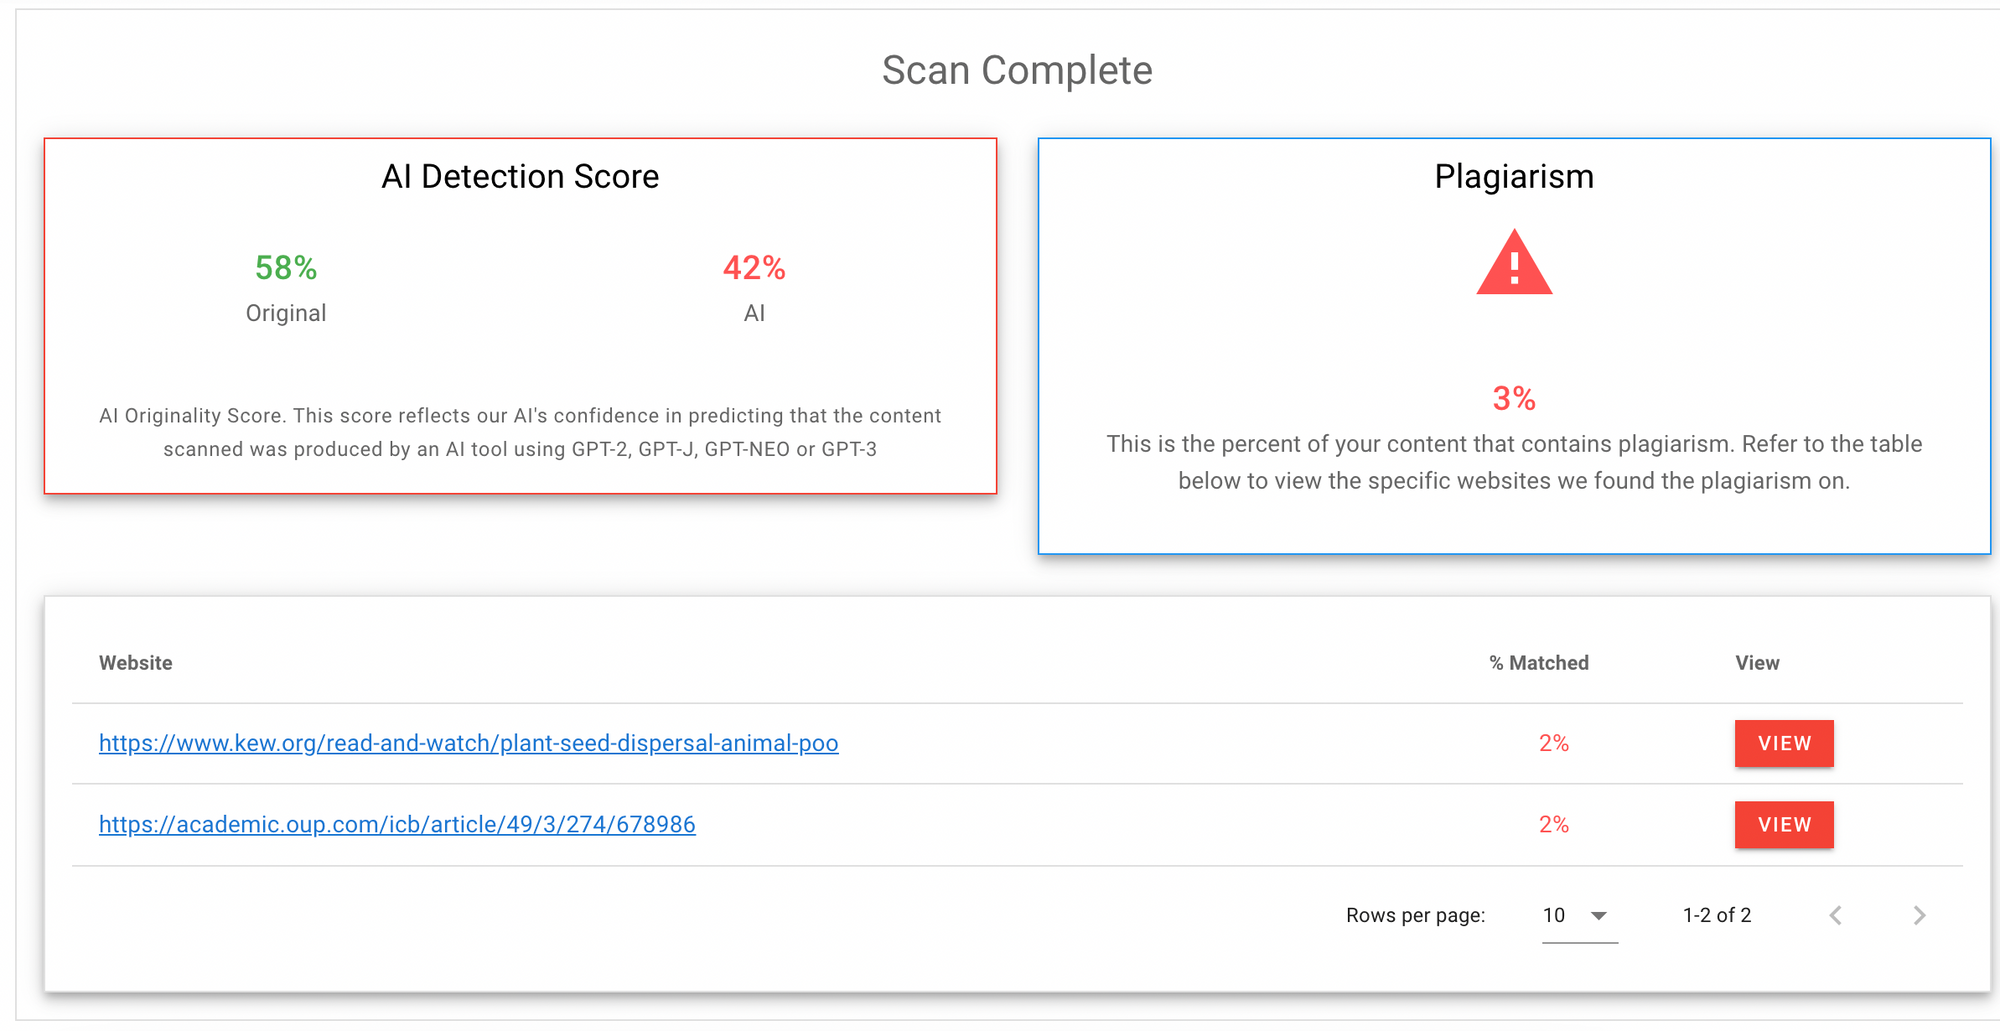This screenshot has height=1031, width=2000.
Task: Go to next page of results
Action: coord(1919,915)
